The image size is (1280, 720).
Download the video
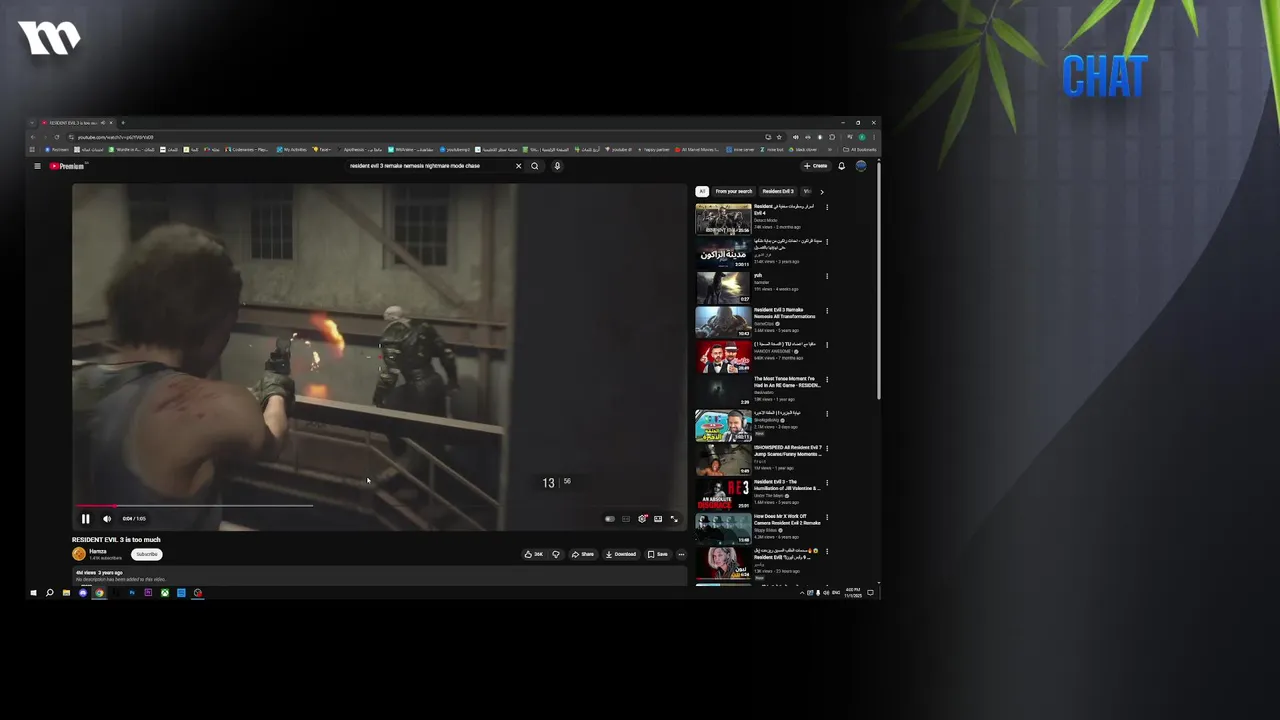pos(621,554)
